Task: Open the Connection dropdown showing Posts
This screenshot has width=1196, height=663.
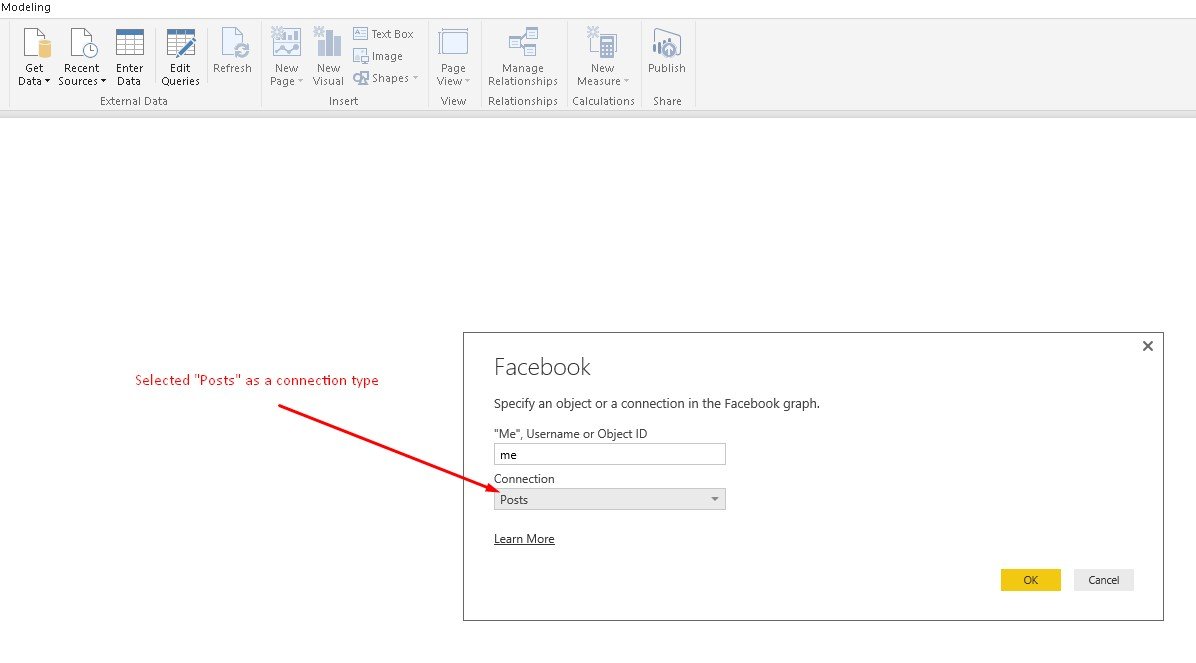Action: pyautogui.click(x=609, y=499)
